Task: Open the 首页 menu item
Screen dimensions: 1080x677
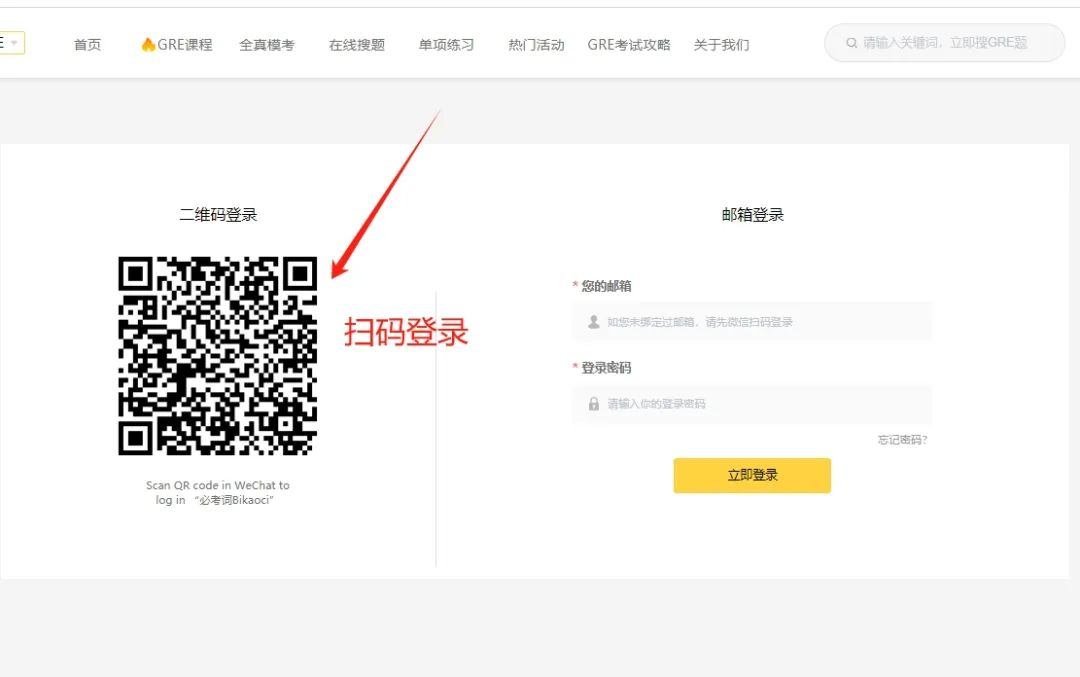Action: coord(87,45)
